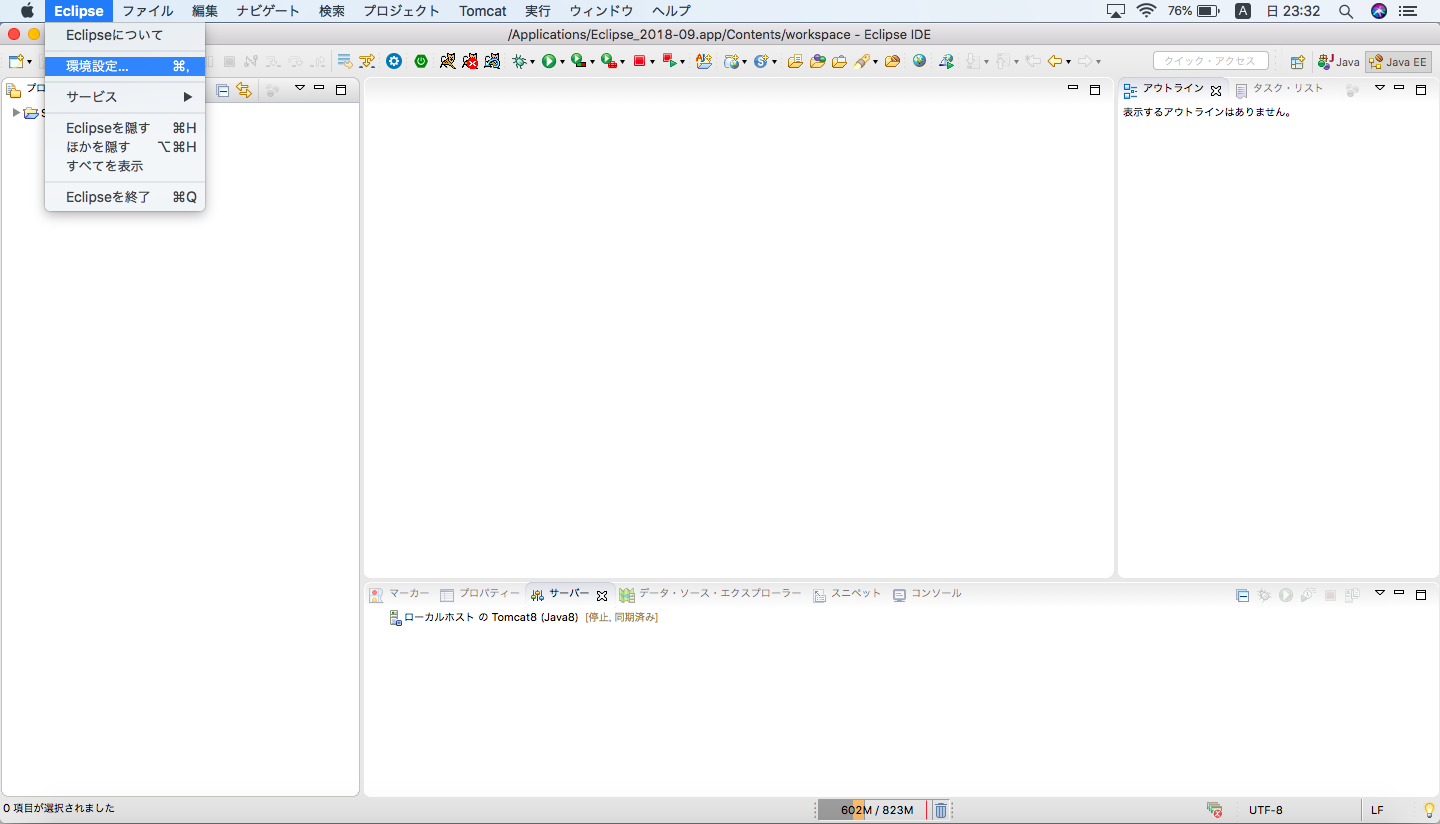
Task: Switch to the マーカー tab
Action: pyautogui.click(x=399, y=594)
